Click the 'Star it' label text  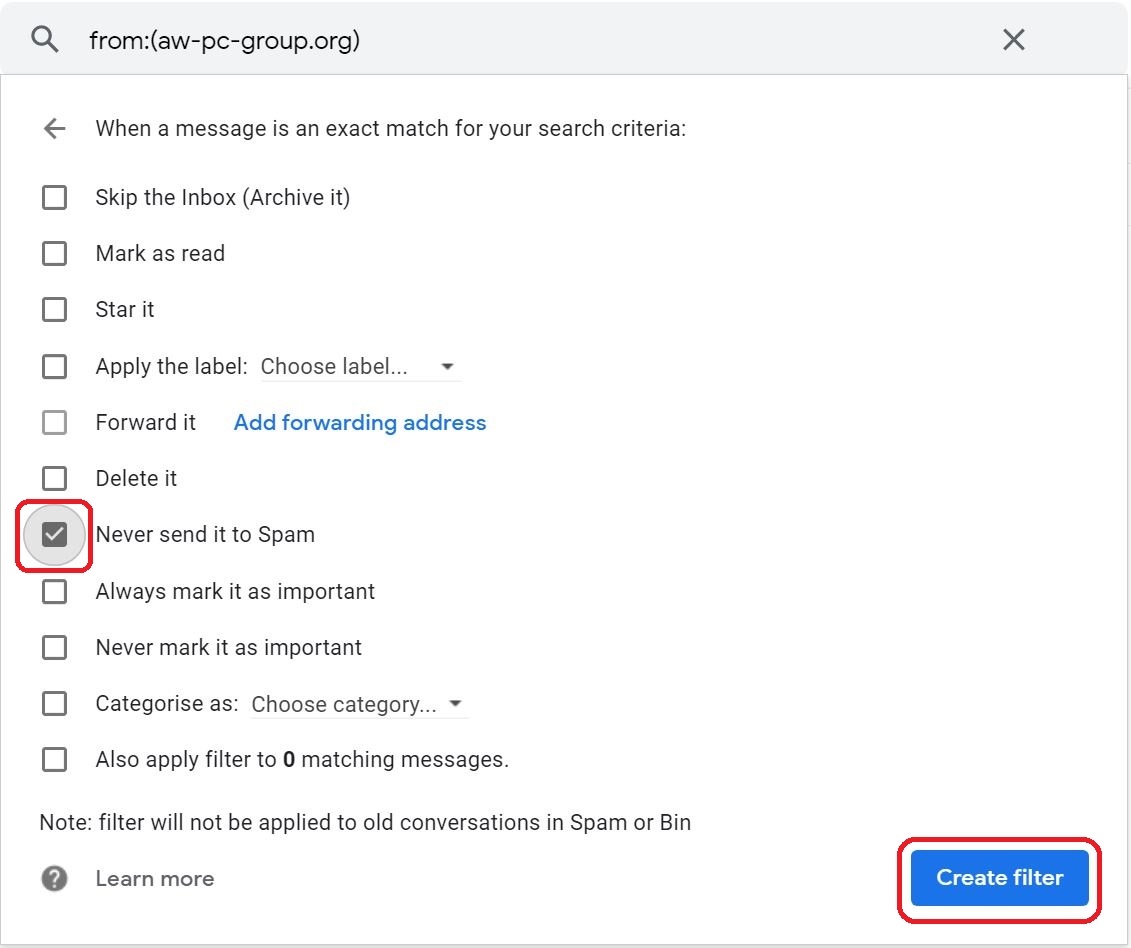point(125,310)
